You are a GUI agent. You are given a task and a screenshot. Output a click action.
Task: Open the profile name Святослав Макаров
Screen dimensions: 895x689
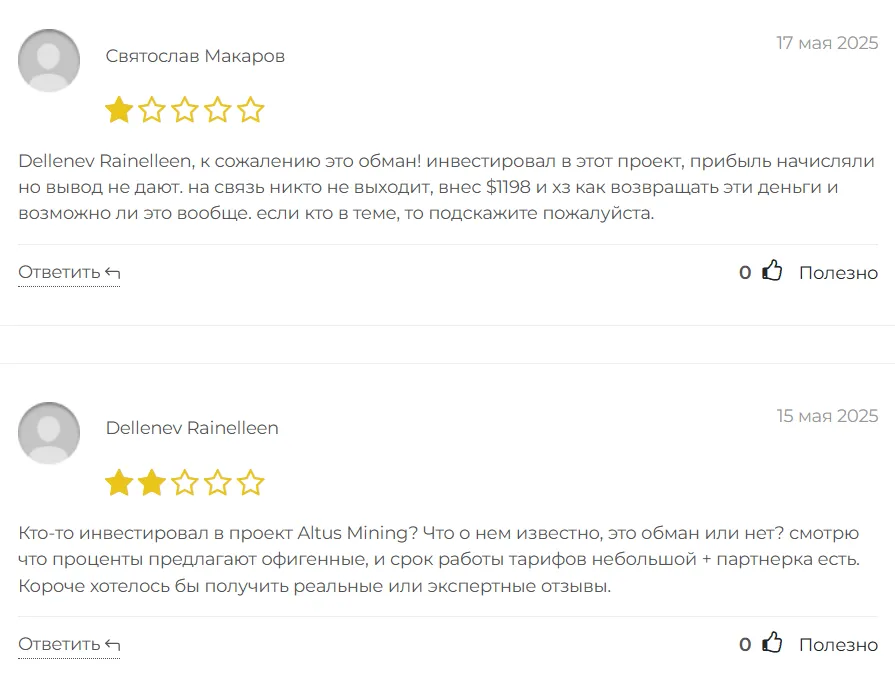195,56
